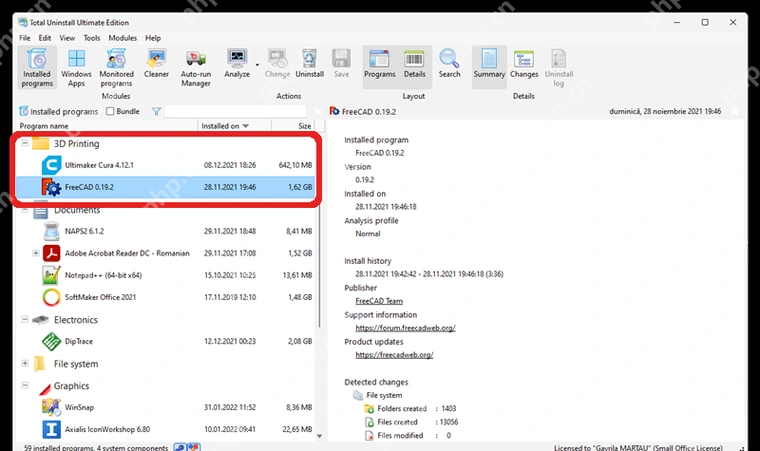Viewport: 760px width, 451px height.
Task: Open the File menu
Action: click(25, 38)
